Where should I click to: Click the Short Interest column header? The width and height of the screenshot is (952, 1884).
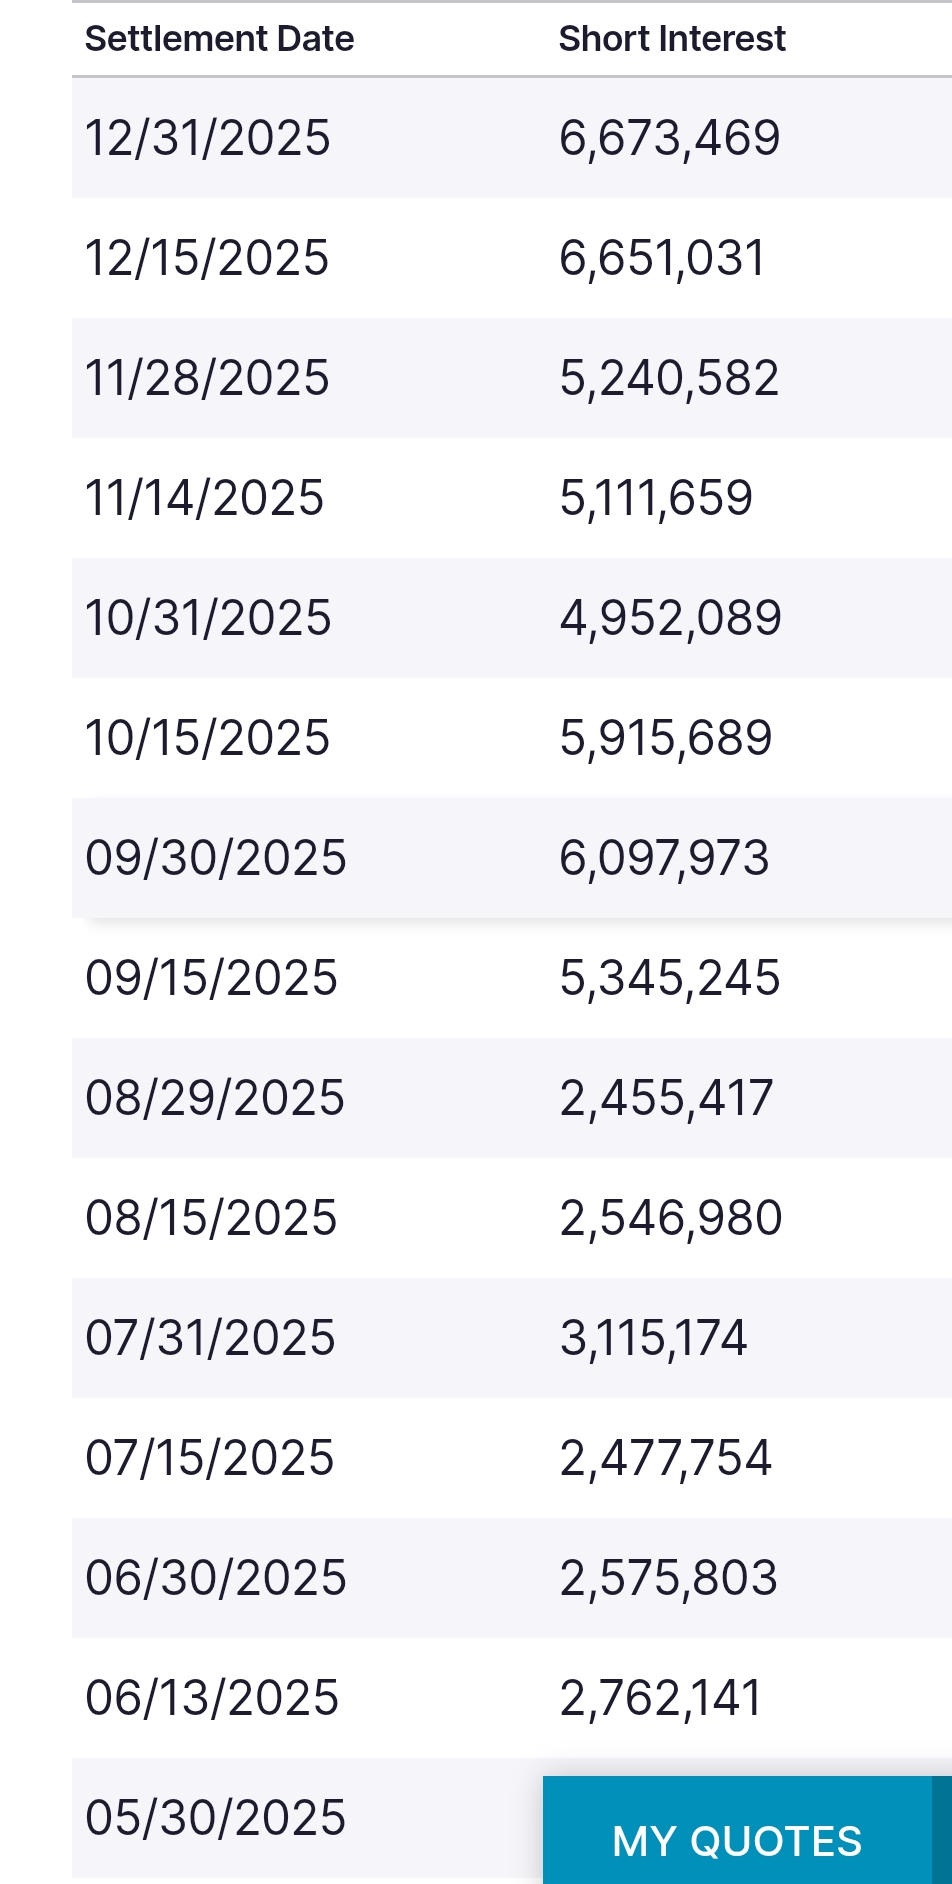(672, 39)
